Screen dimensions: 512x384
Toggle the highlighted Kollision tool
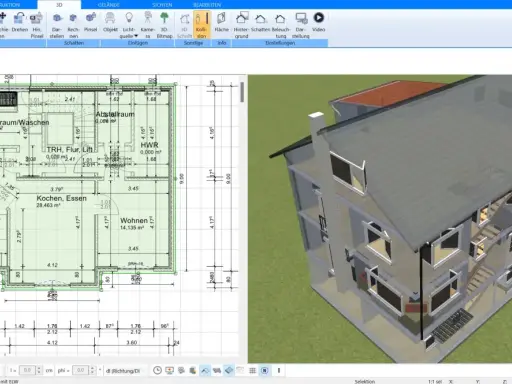201,25
